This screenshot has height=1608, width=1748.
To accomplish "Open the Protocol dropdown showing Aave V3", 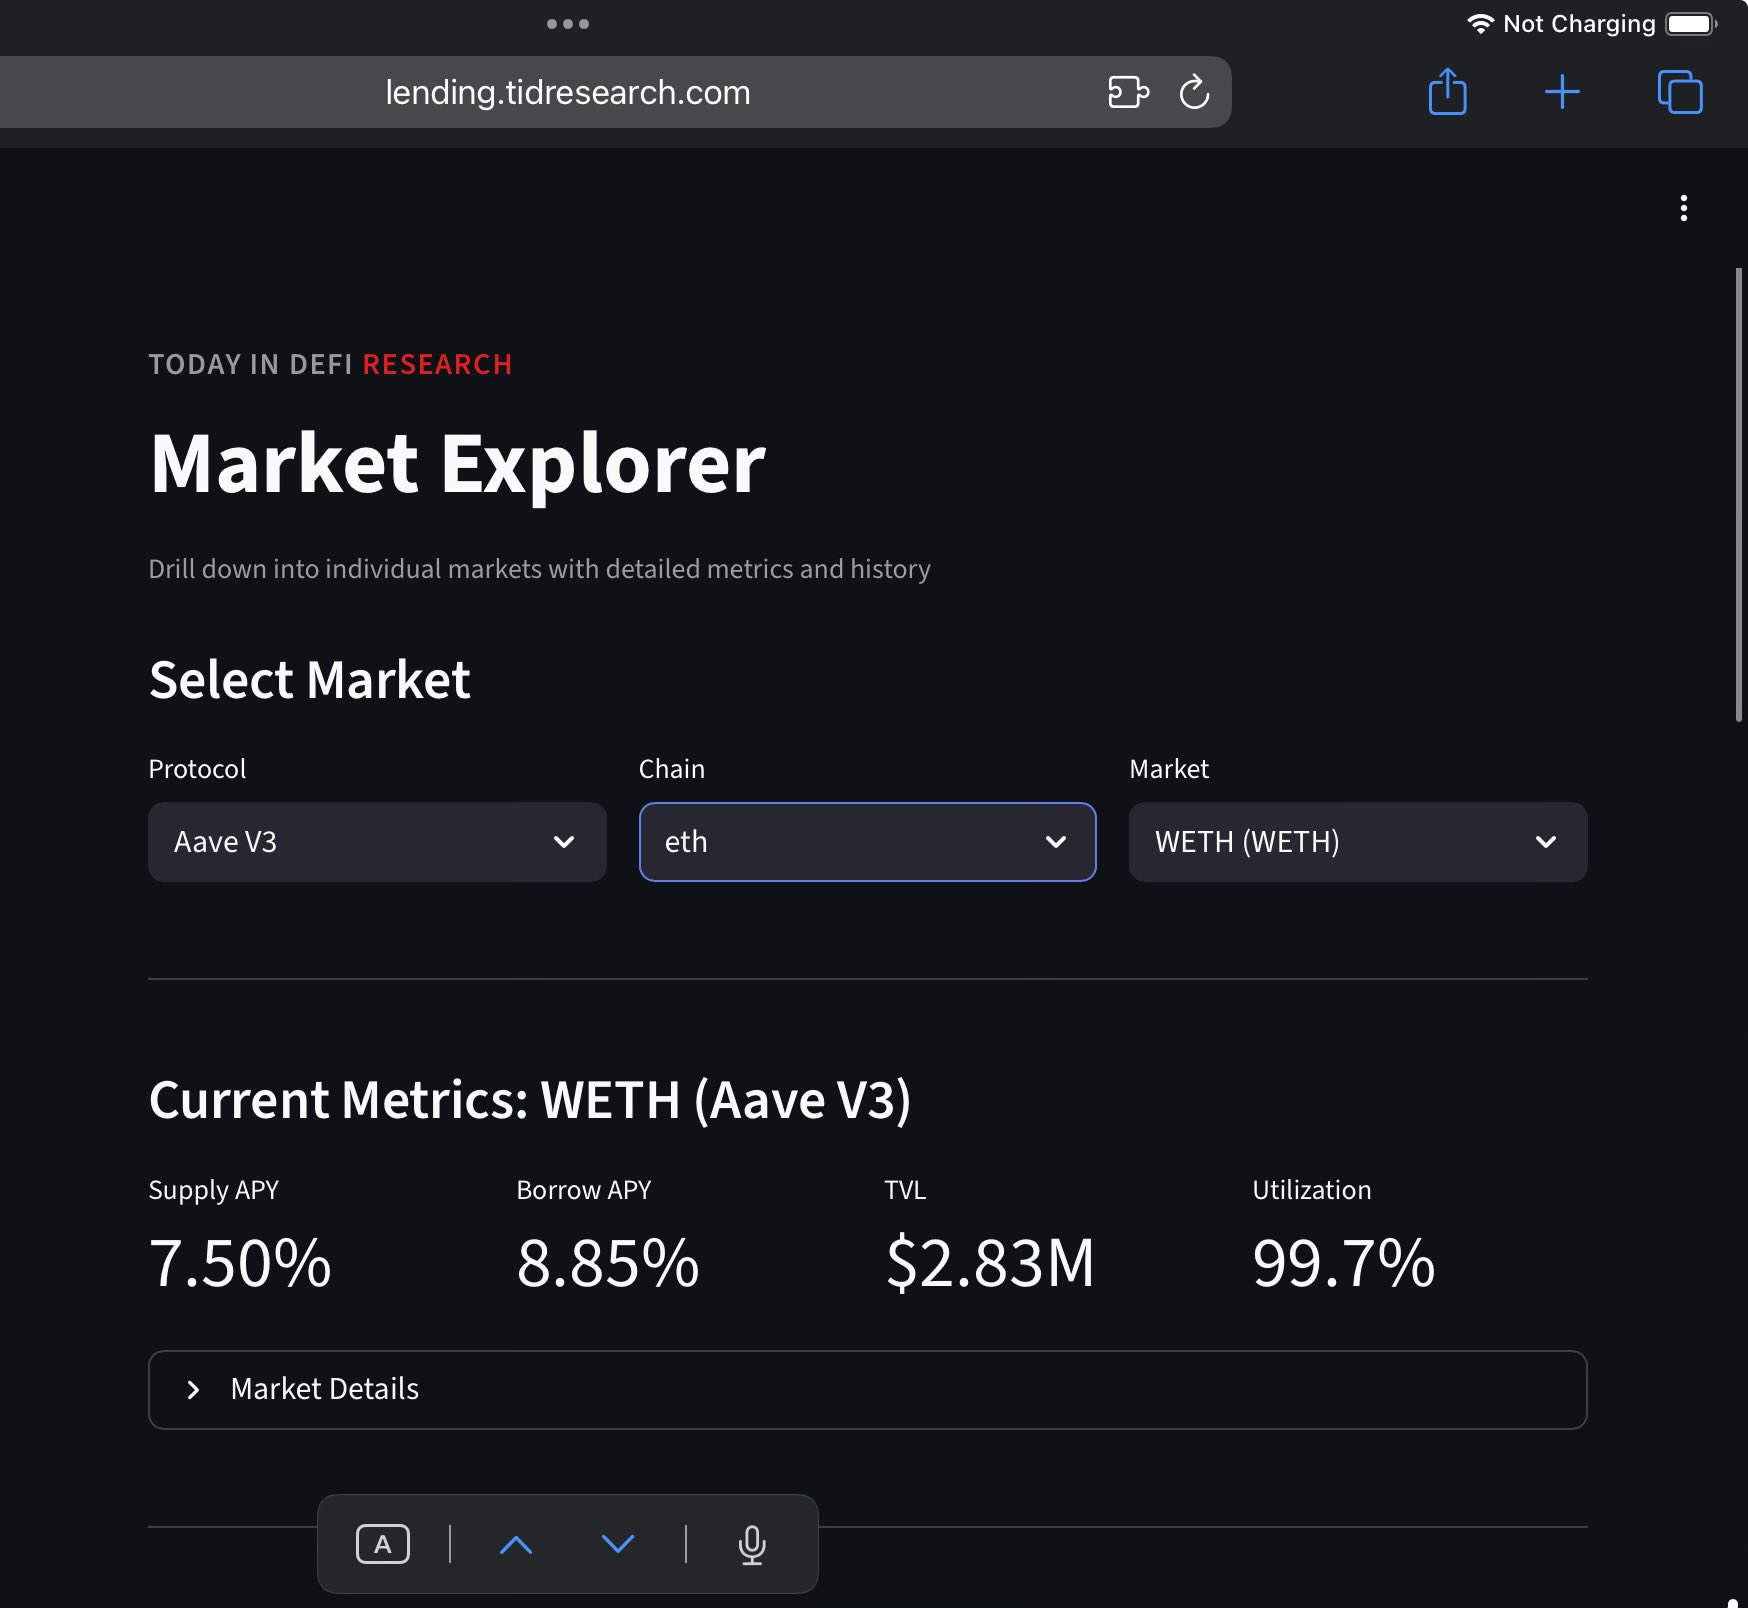I will coord(377,842).
